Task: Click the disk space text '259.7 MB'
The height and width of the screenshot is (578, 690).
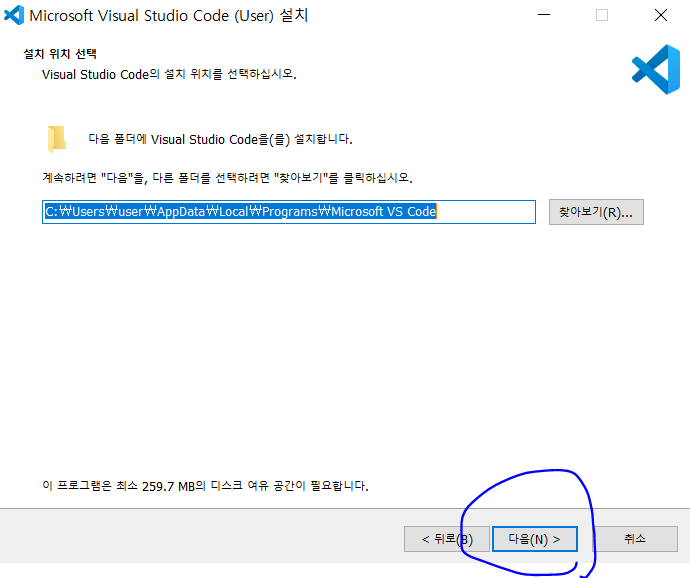Action: tap(168, 486)
